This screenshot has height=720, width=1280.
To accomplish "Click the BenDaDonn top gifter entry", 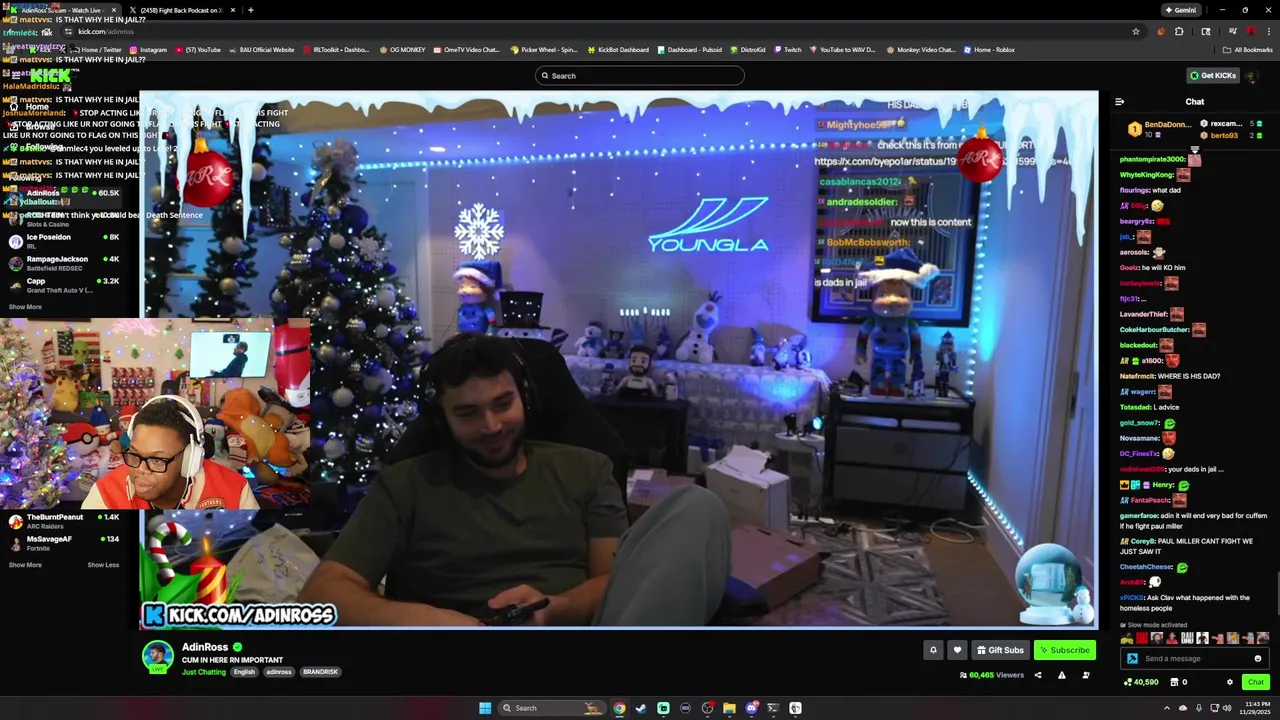I will coord(1160,129).
